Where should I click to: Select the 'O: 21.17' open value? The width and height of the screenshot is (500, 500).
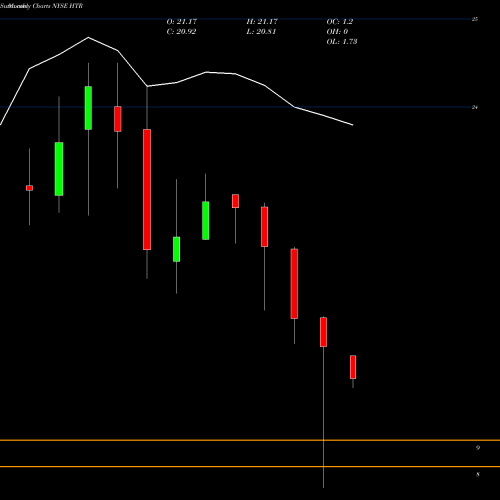point(182,21)
